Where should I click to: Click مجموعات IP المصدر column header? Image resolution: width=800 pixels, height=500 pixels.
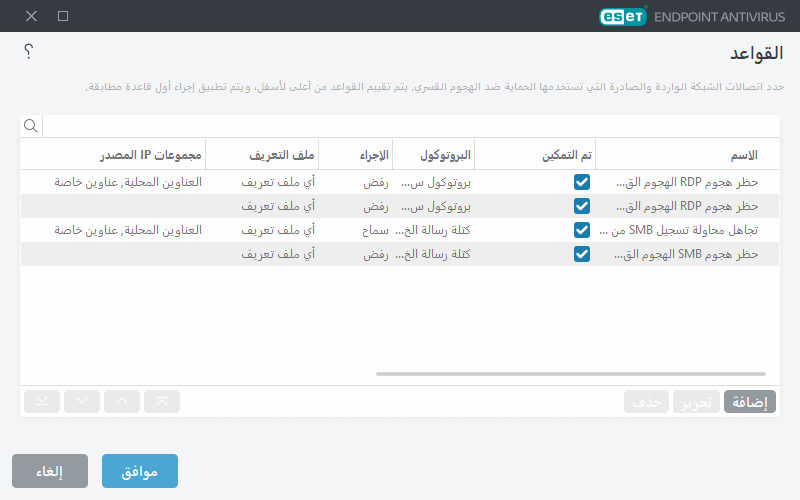click(x=150, y=155)
